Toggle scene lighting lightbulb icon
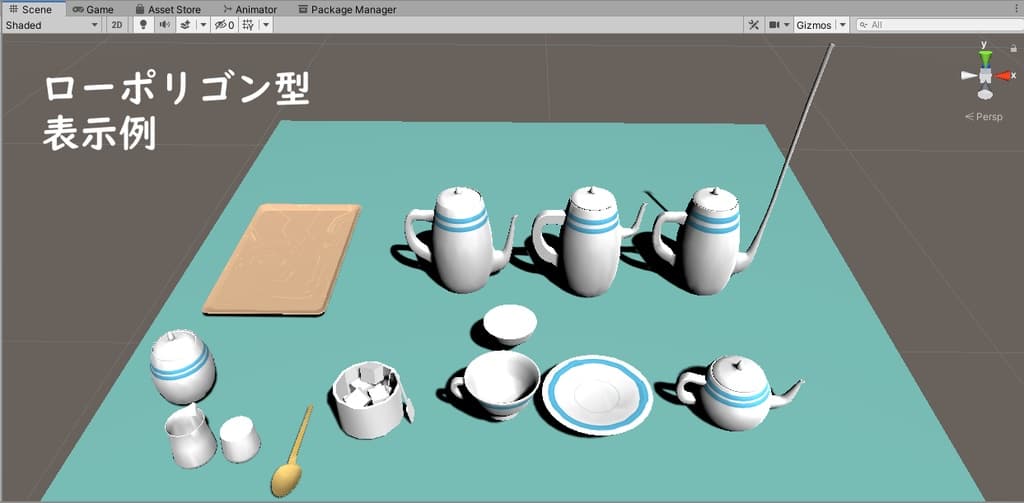Screen dimensions: 1024x503 [144, 25]
